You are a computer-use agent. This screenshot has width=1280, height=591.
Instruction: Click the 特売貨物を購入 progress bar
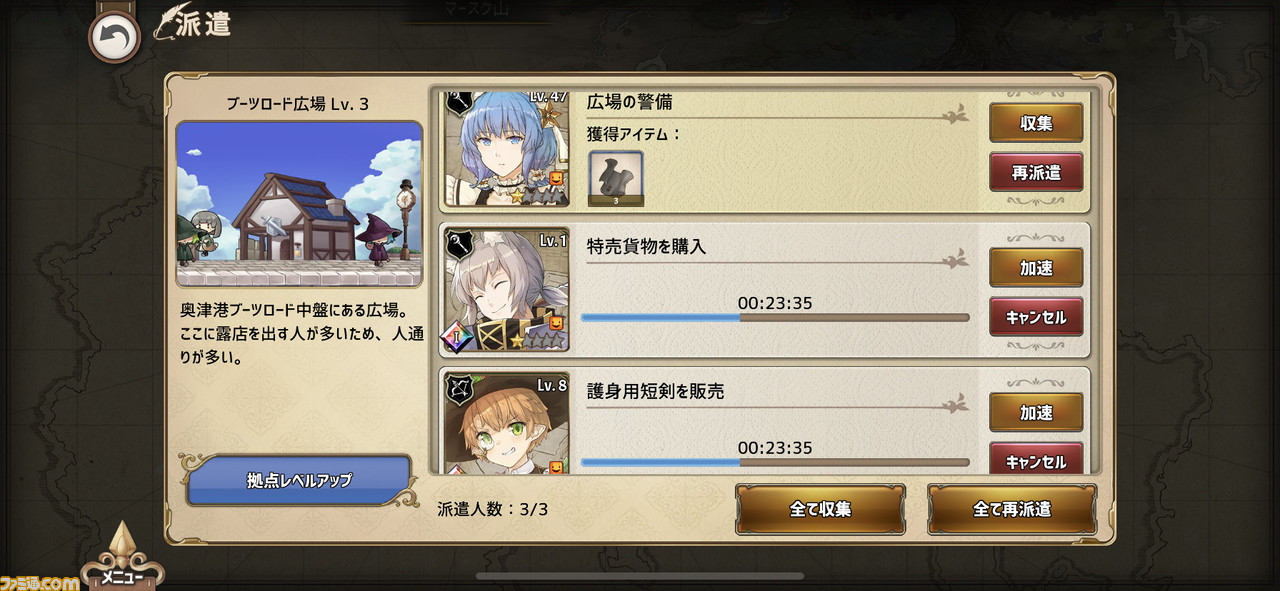click(x=775, y=318)
